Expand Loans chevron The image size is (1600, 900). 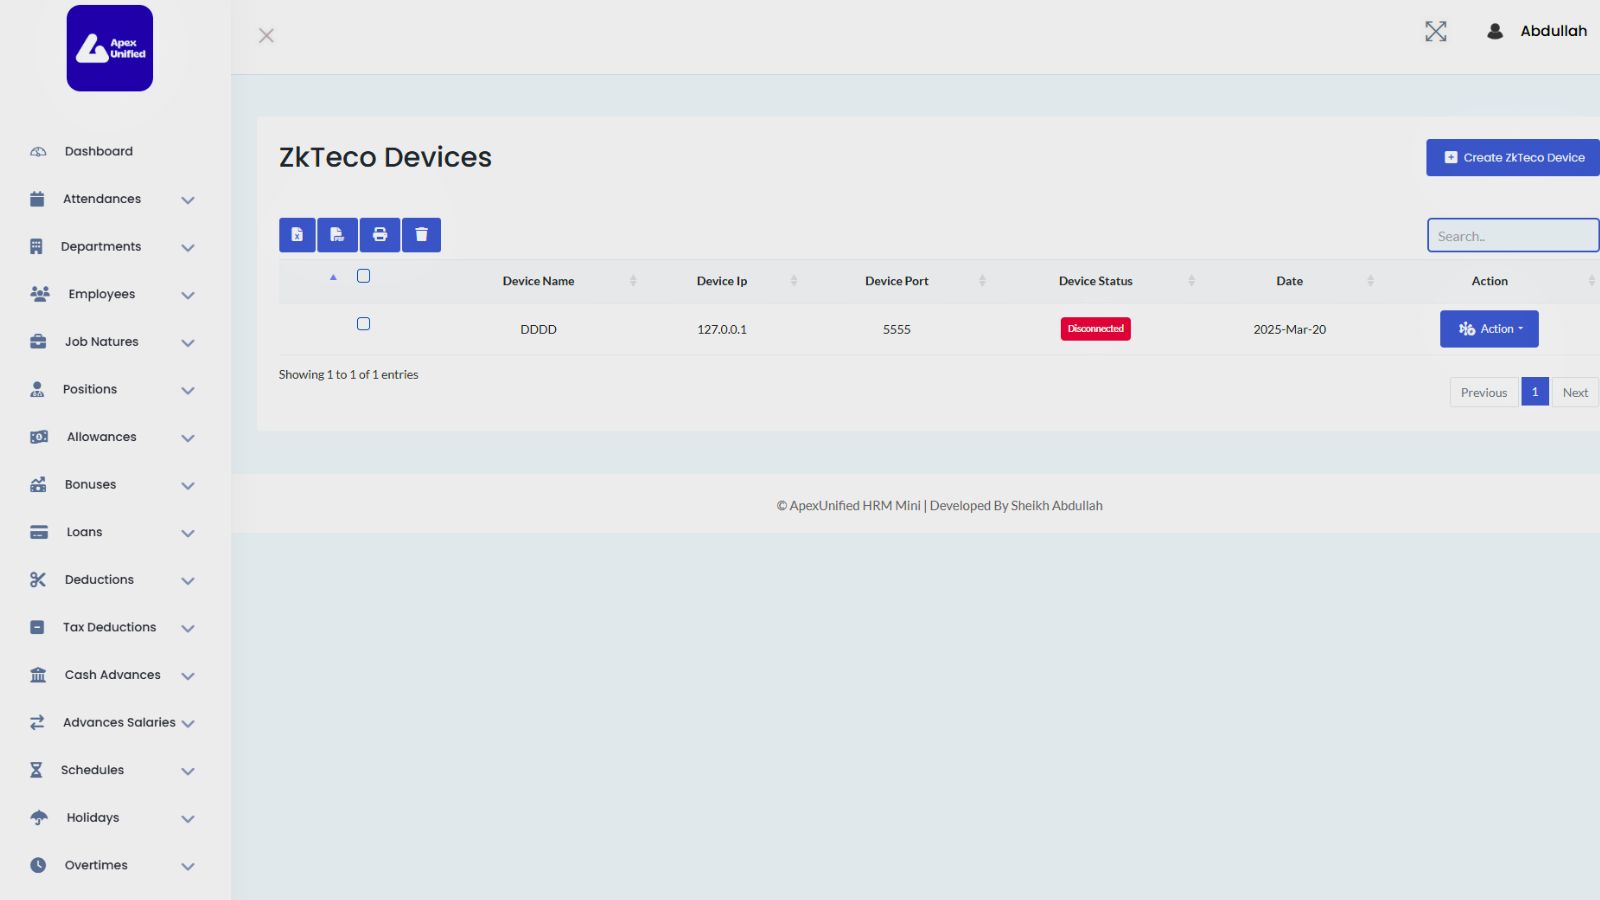pos(187,533)
